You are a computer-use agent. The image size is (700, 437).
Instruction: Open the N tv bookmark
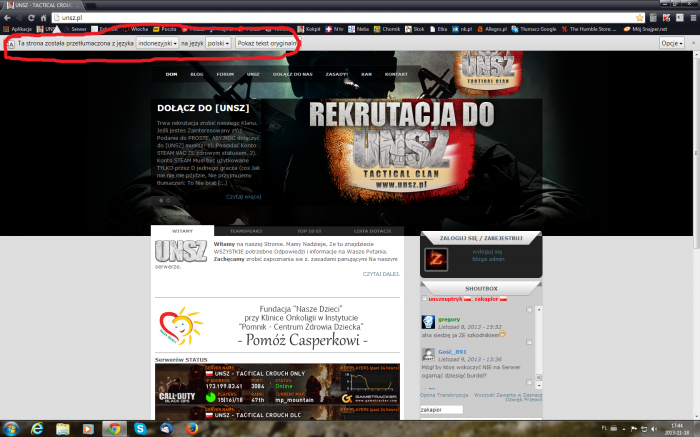[x=334, y=29]
